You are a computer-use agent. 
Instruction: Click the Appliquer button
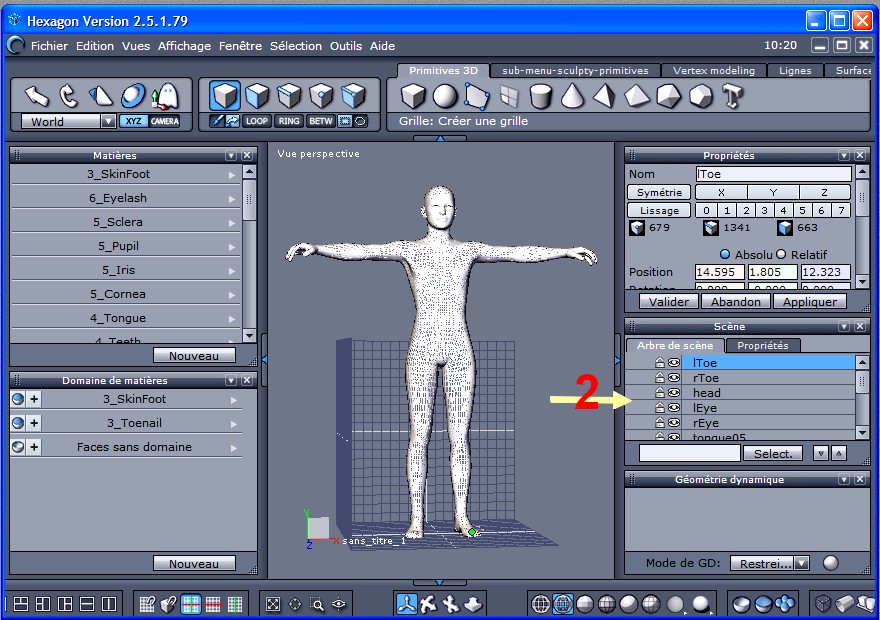click(x=810, y=302)
